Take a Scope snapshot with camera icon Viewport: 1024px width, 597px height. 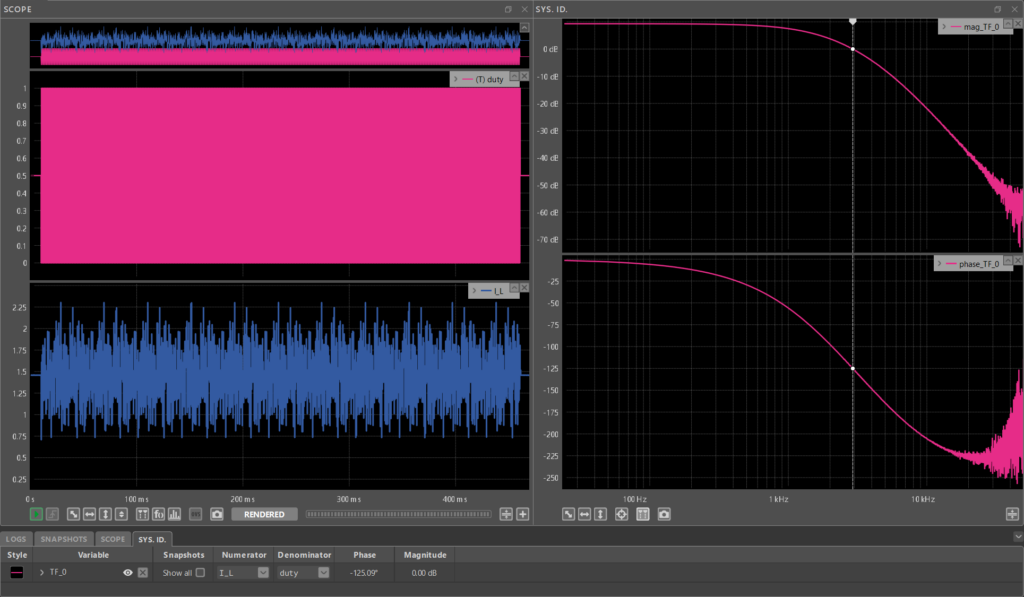click(x=217, y=515)
